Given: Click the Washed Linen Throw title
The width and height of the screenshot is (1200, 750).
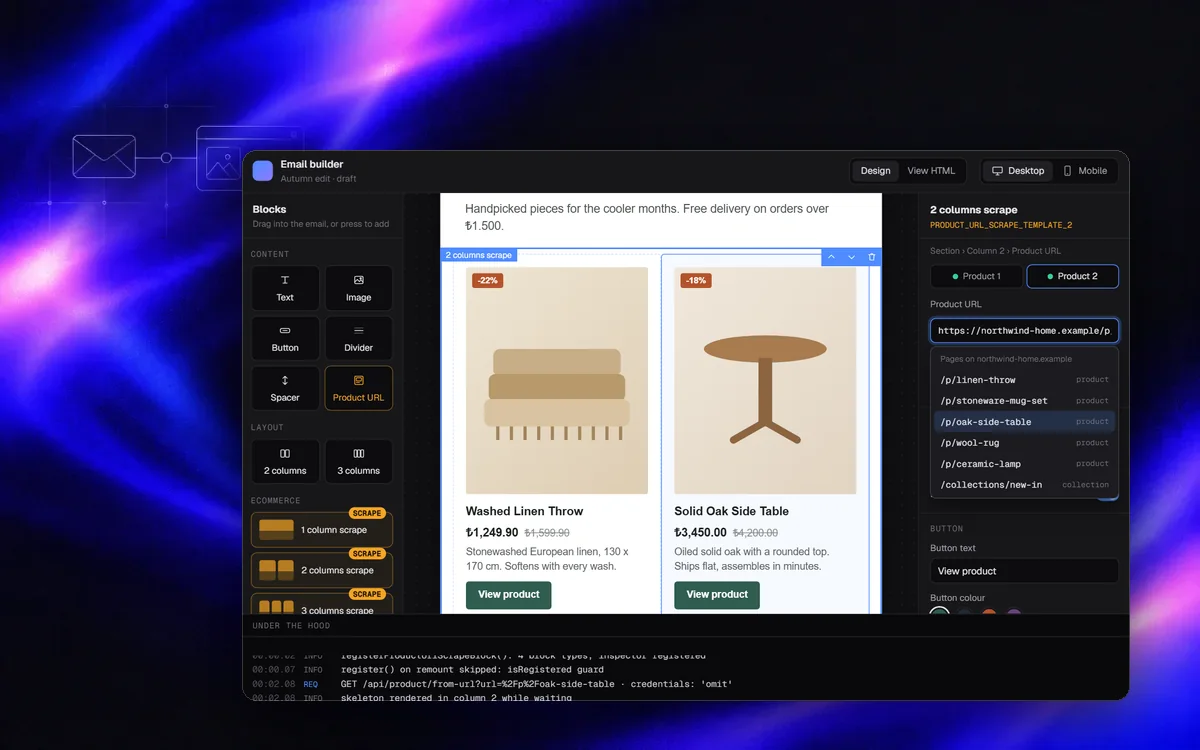Looking at the screenshot, I should (524, 511).
